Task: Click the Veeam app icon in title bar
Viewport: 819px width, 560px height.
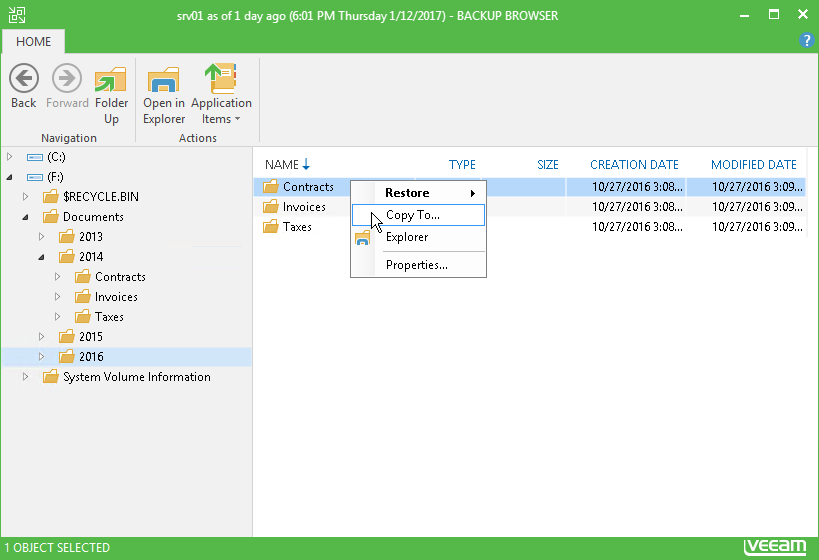Action: [x=17, y=15]
